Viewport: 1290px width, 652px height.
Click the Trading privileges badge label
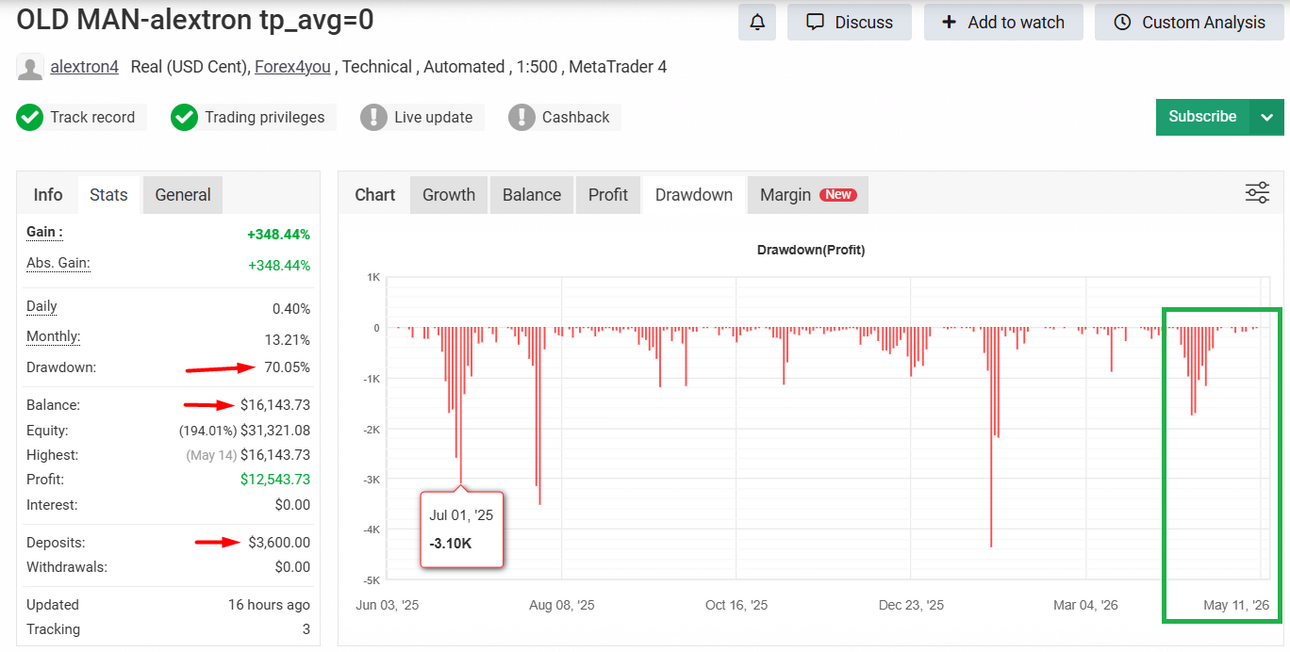pyautogui.click(x=264, y=117)
